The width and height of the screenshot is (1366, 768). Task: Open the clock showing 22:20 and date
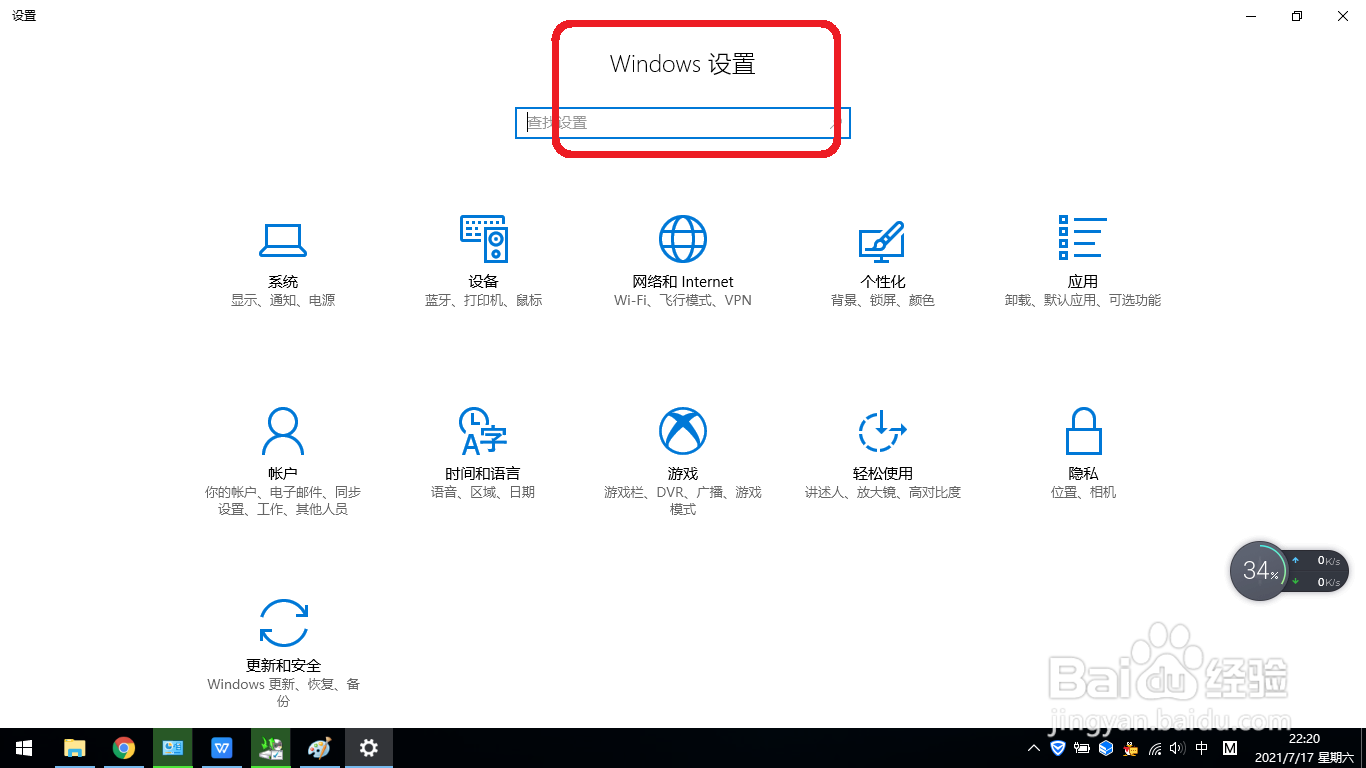pos(1304,748)
